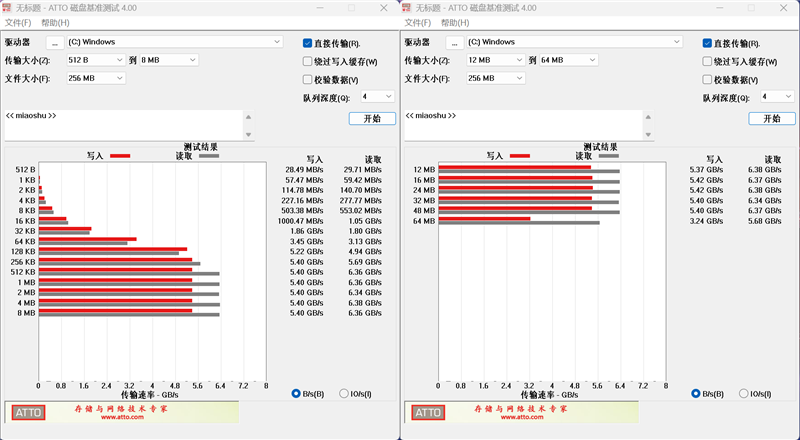
Task: Open the 12 MB transfer size dropdown
Action: click(495, 60)
